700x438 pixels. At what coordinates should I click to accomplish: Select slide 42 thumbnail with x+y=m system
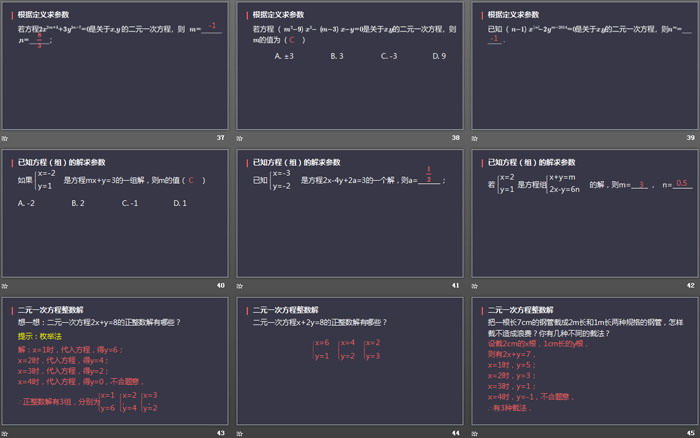tap(585, 213)
